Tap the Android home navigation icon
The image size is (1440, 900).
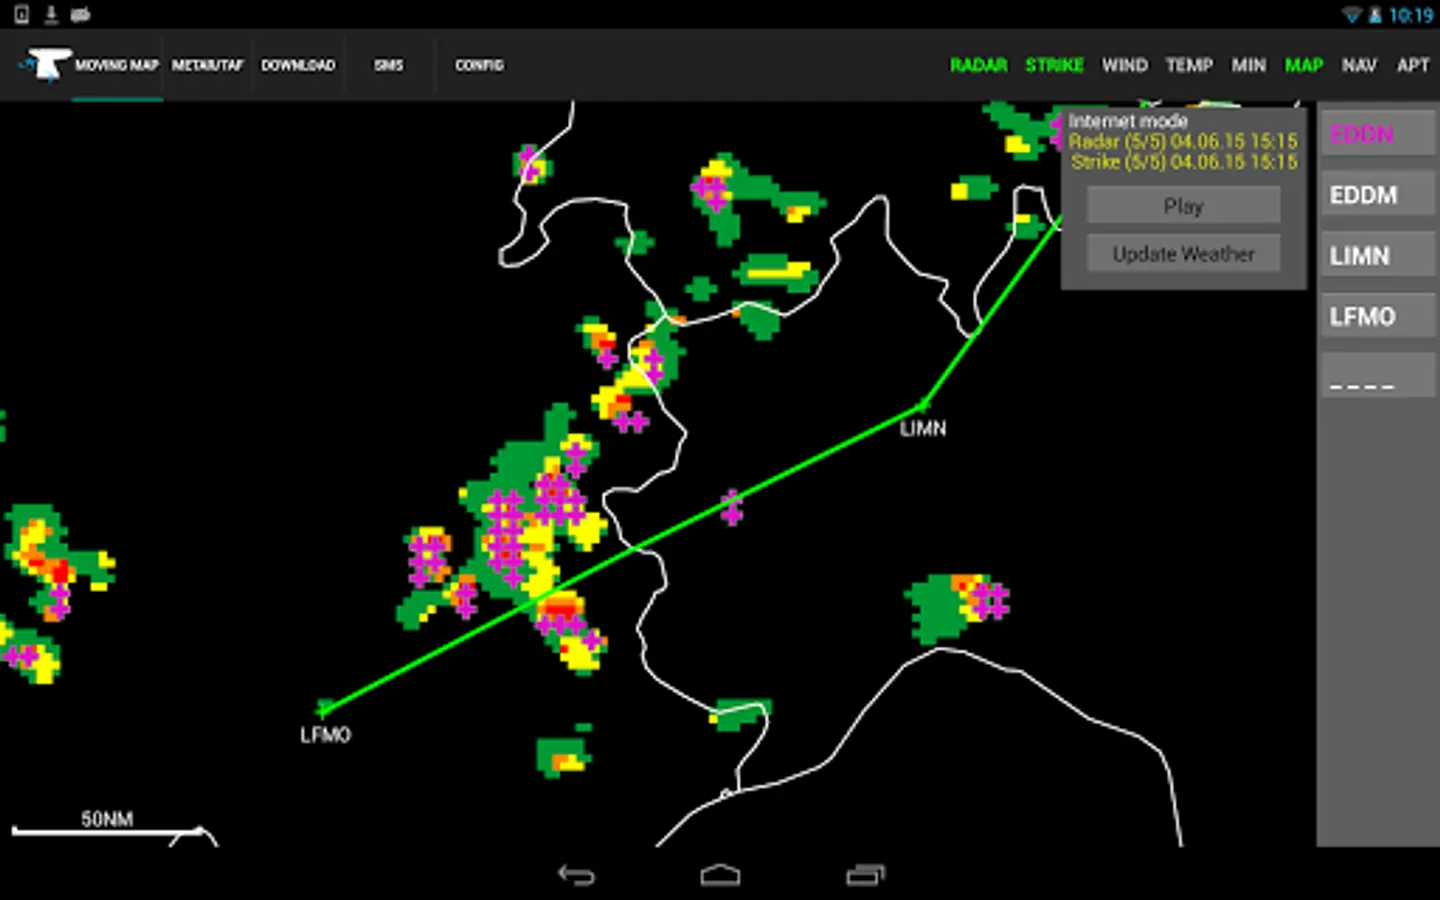coord(720,876)
